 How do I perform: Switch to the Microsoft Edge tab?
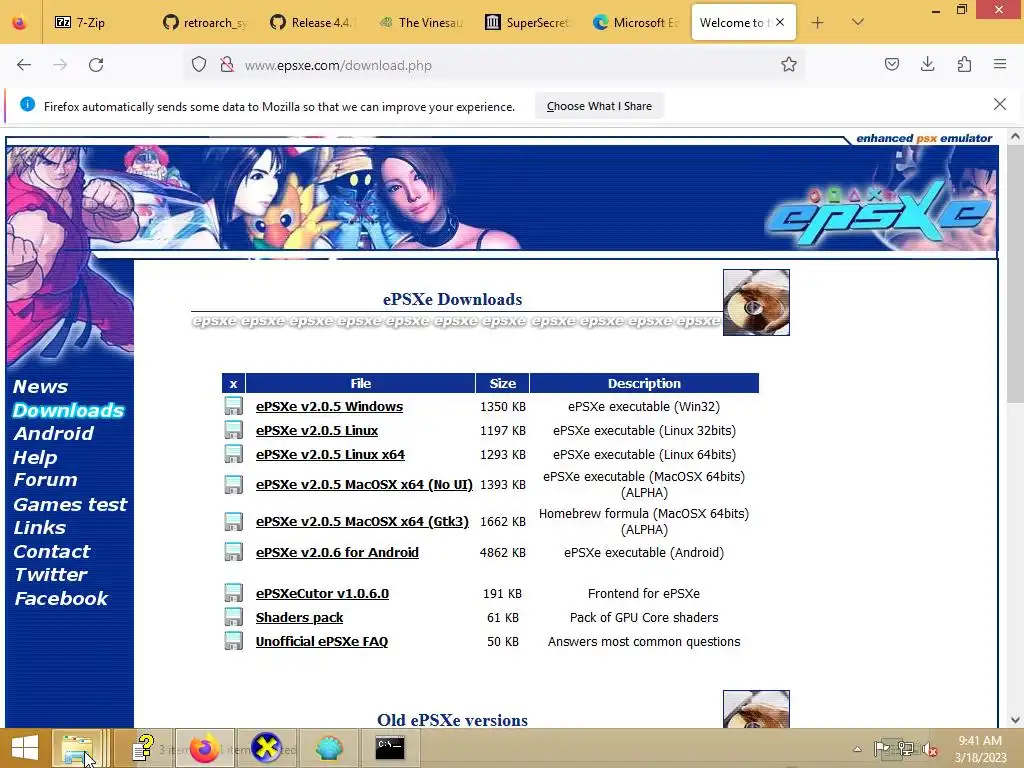(x=636, y=23)
